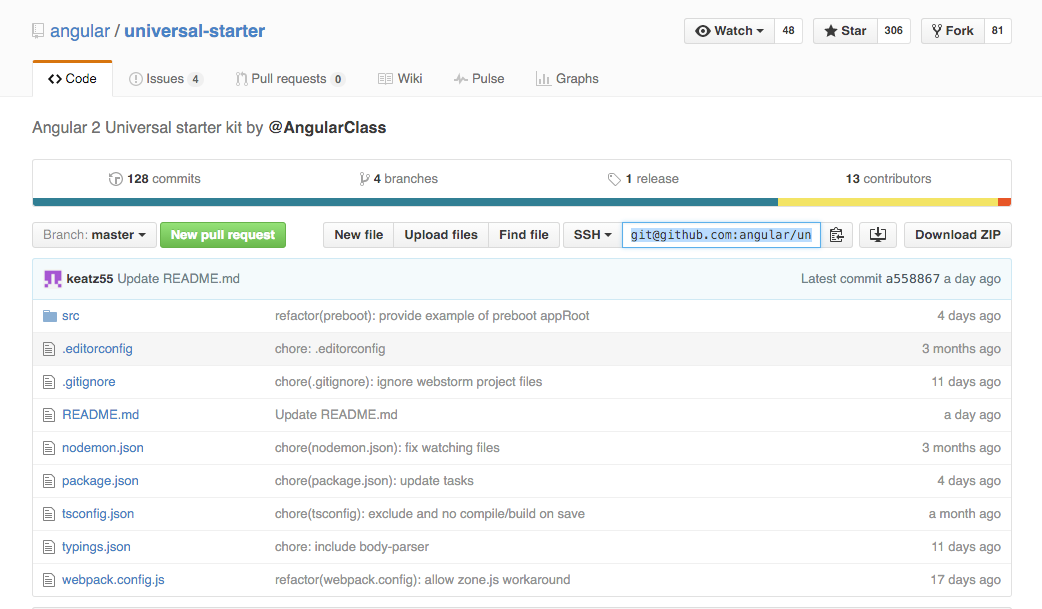This screenshot has height=609, width=1042.
Task: Open the 13 contributors link
Action: (888, 179)
